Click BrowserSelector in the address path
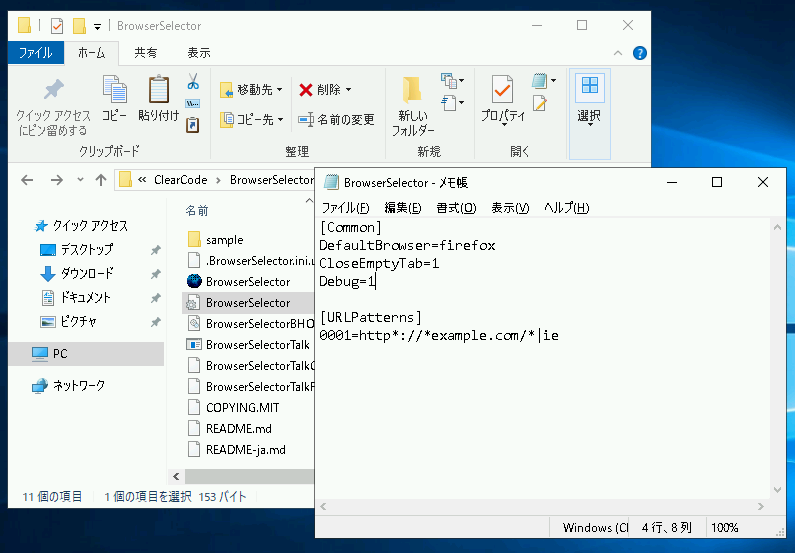The width and height of the screenshot is (795, 553). [272, 180]
